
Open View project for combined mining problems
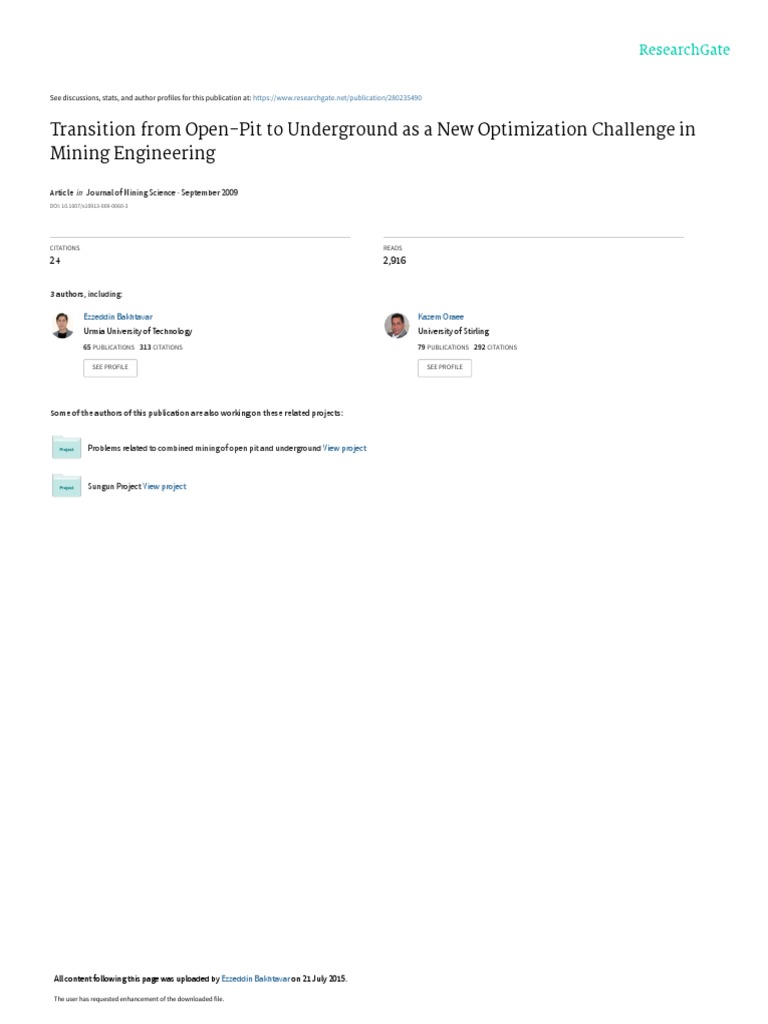coord(344,448)
